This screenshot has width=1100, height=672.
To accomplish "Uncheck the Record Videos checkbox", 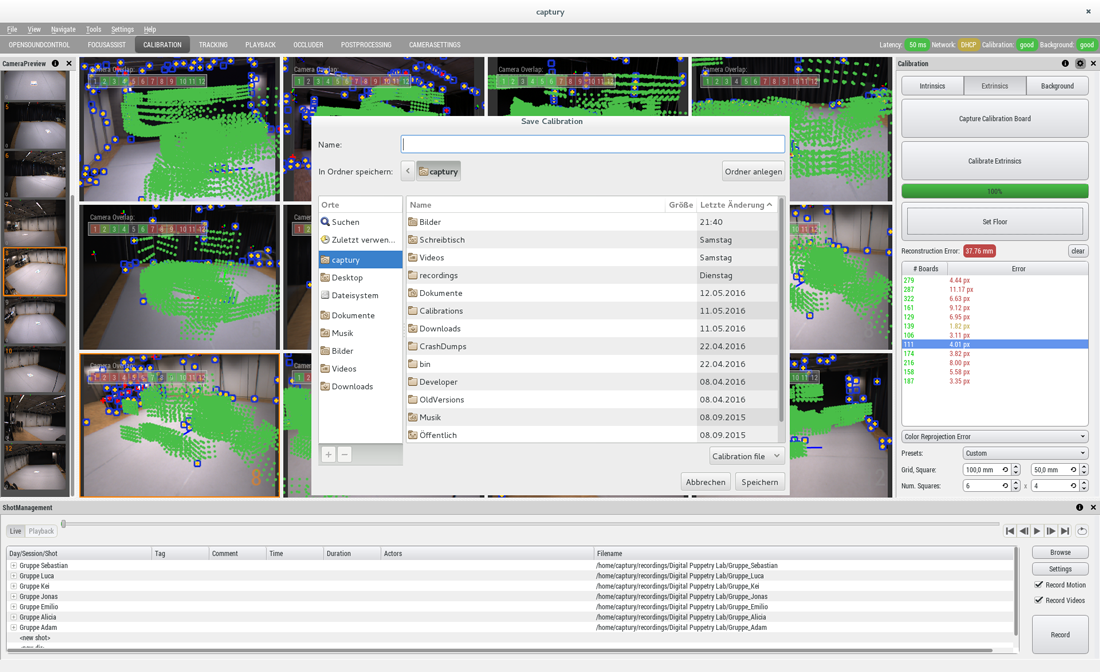I will [1039, 600].
